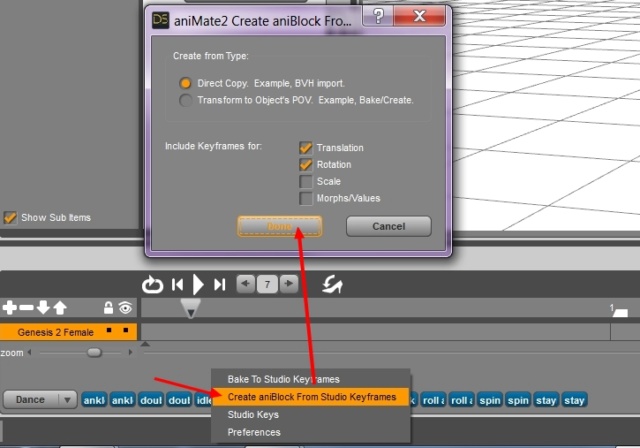Decrease zoom with the left zoom arrow

[29, 352]
